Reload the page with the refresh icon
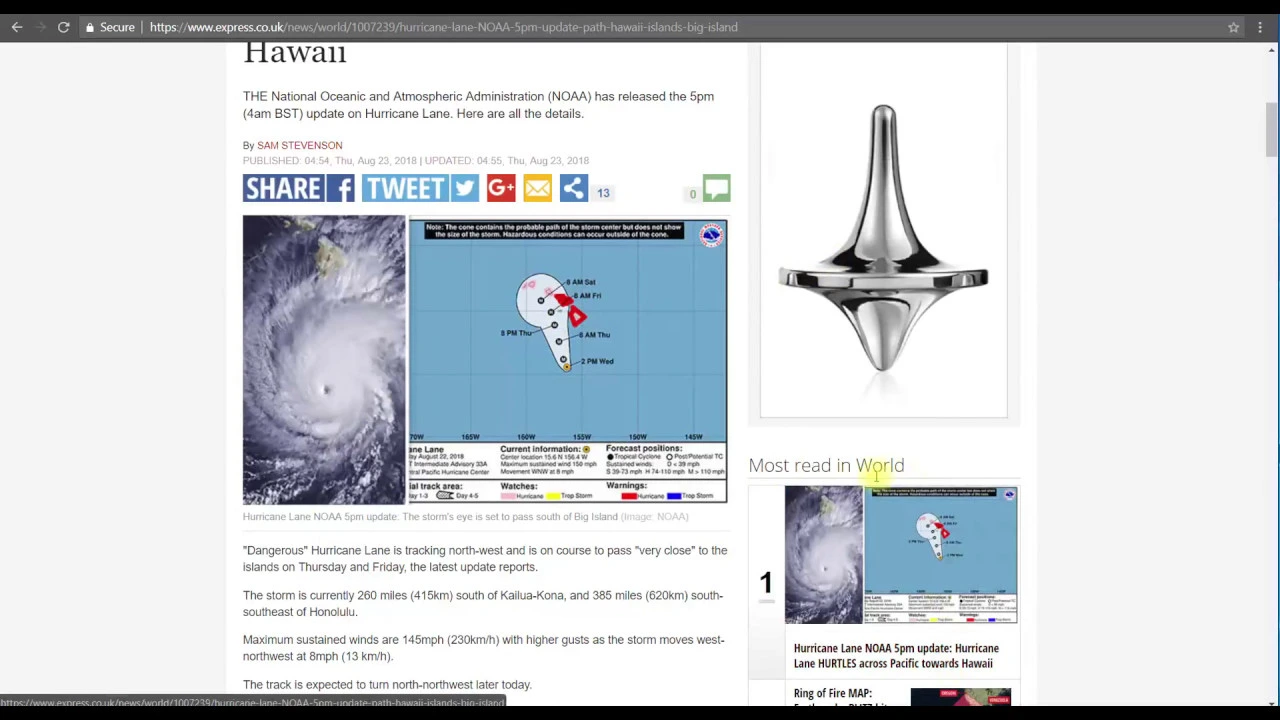The image size is (1280, 720). pos(63,27)
